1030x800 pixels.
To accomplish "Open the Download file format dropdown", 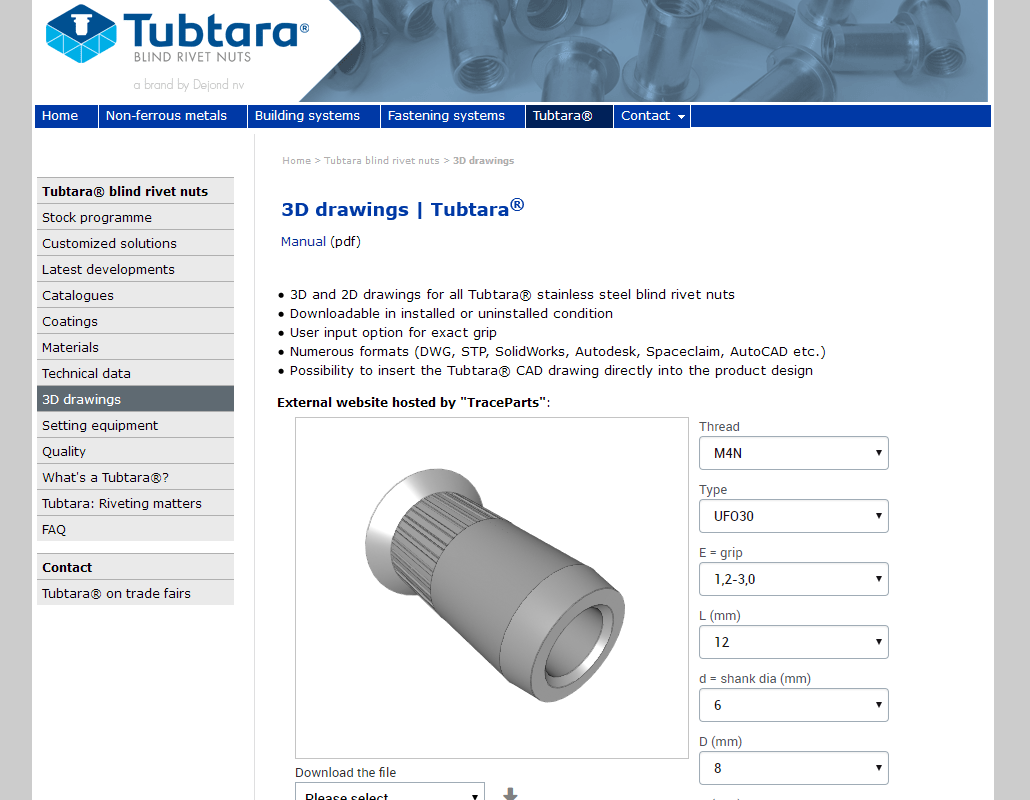I will click(x=389, y=793).
